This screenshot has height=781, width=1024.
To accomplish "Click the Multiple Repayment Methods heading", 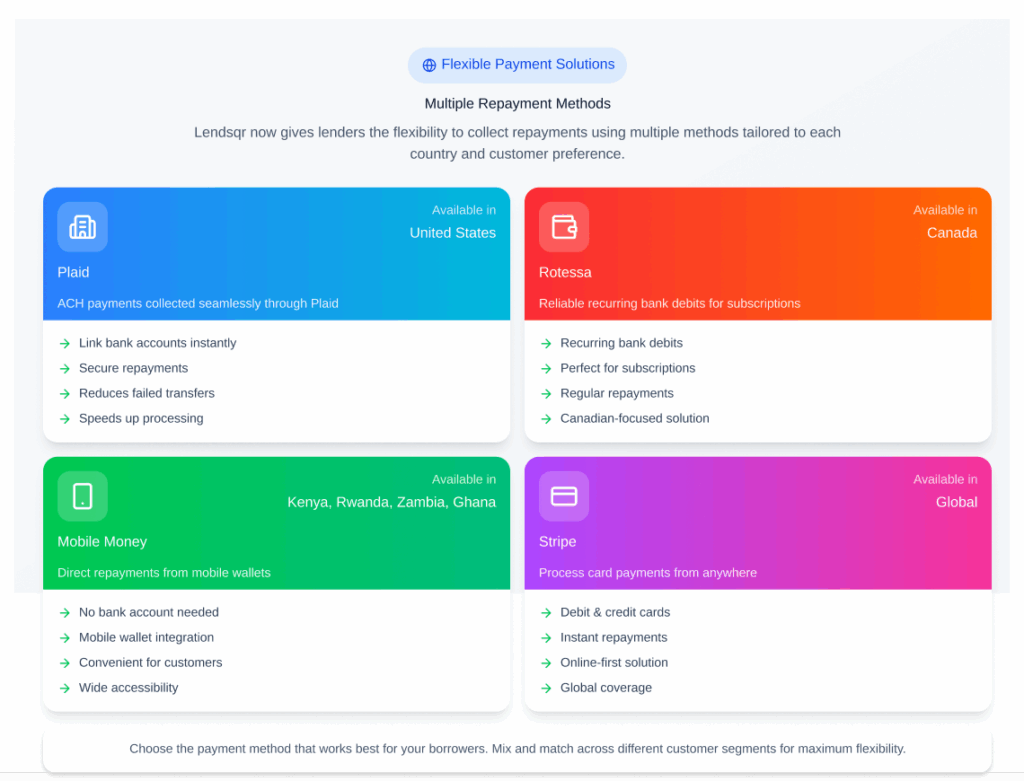I will click(517, 103).
